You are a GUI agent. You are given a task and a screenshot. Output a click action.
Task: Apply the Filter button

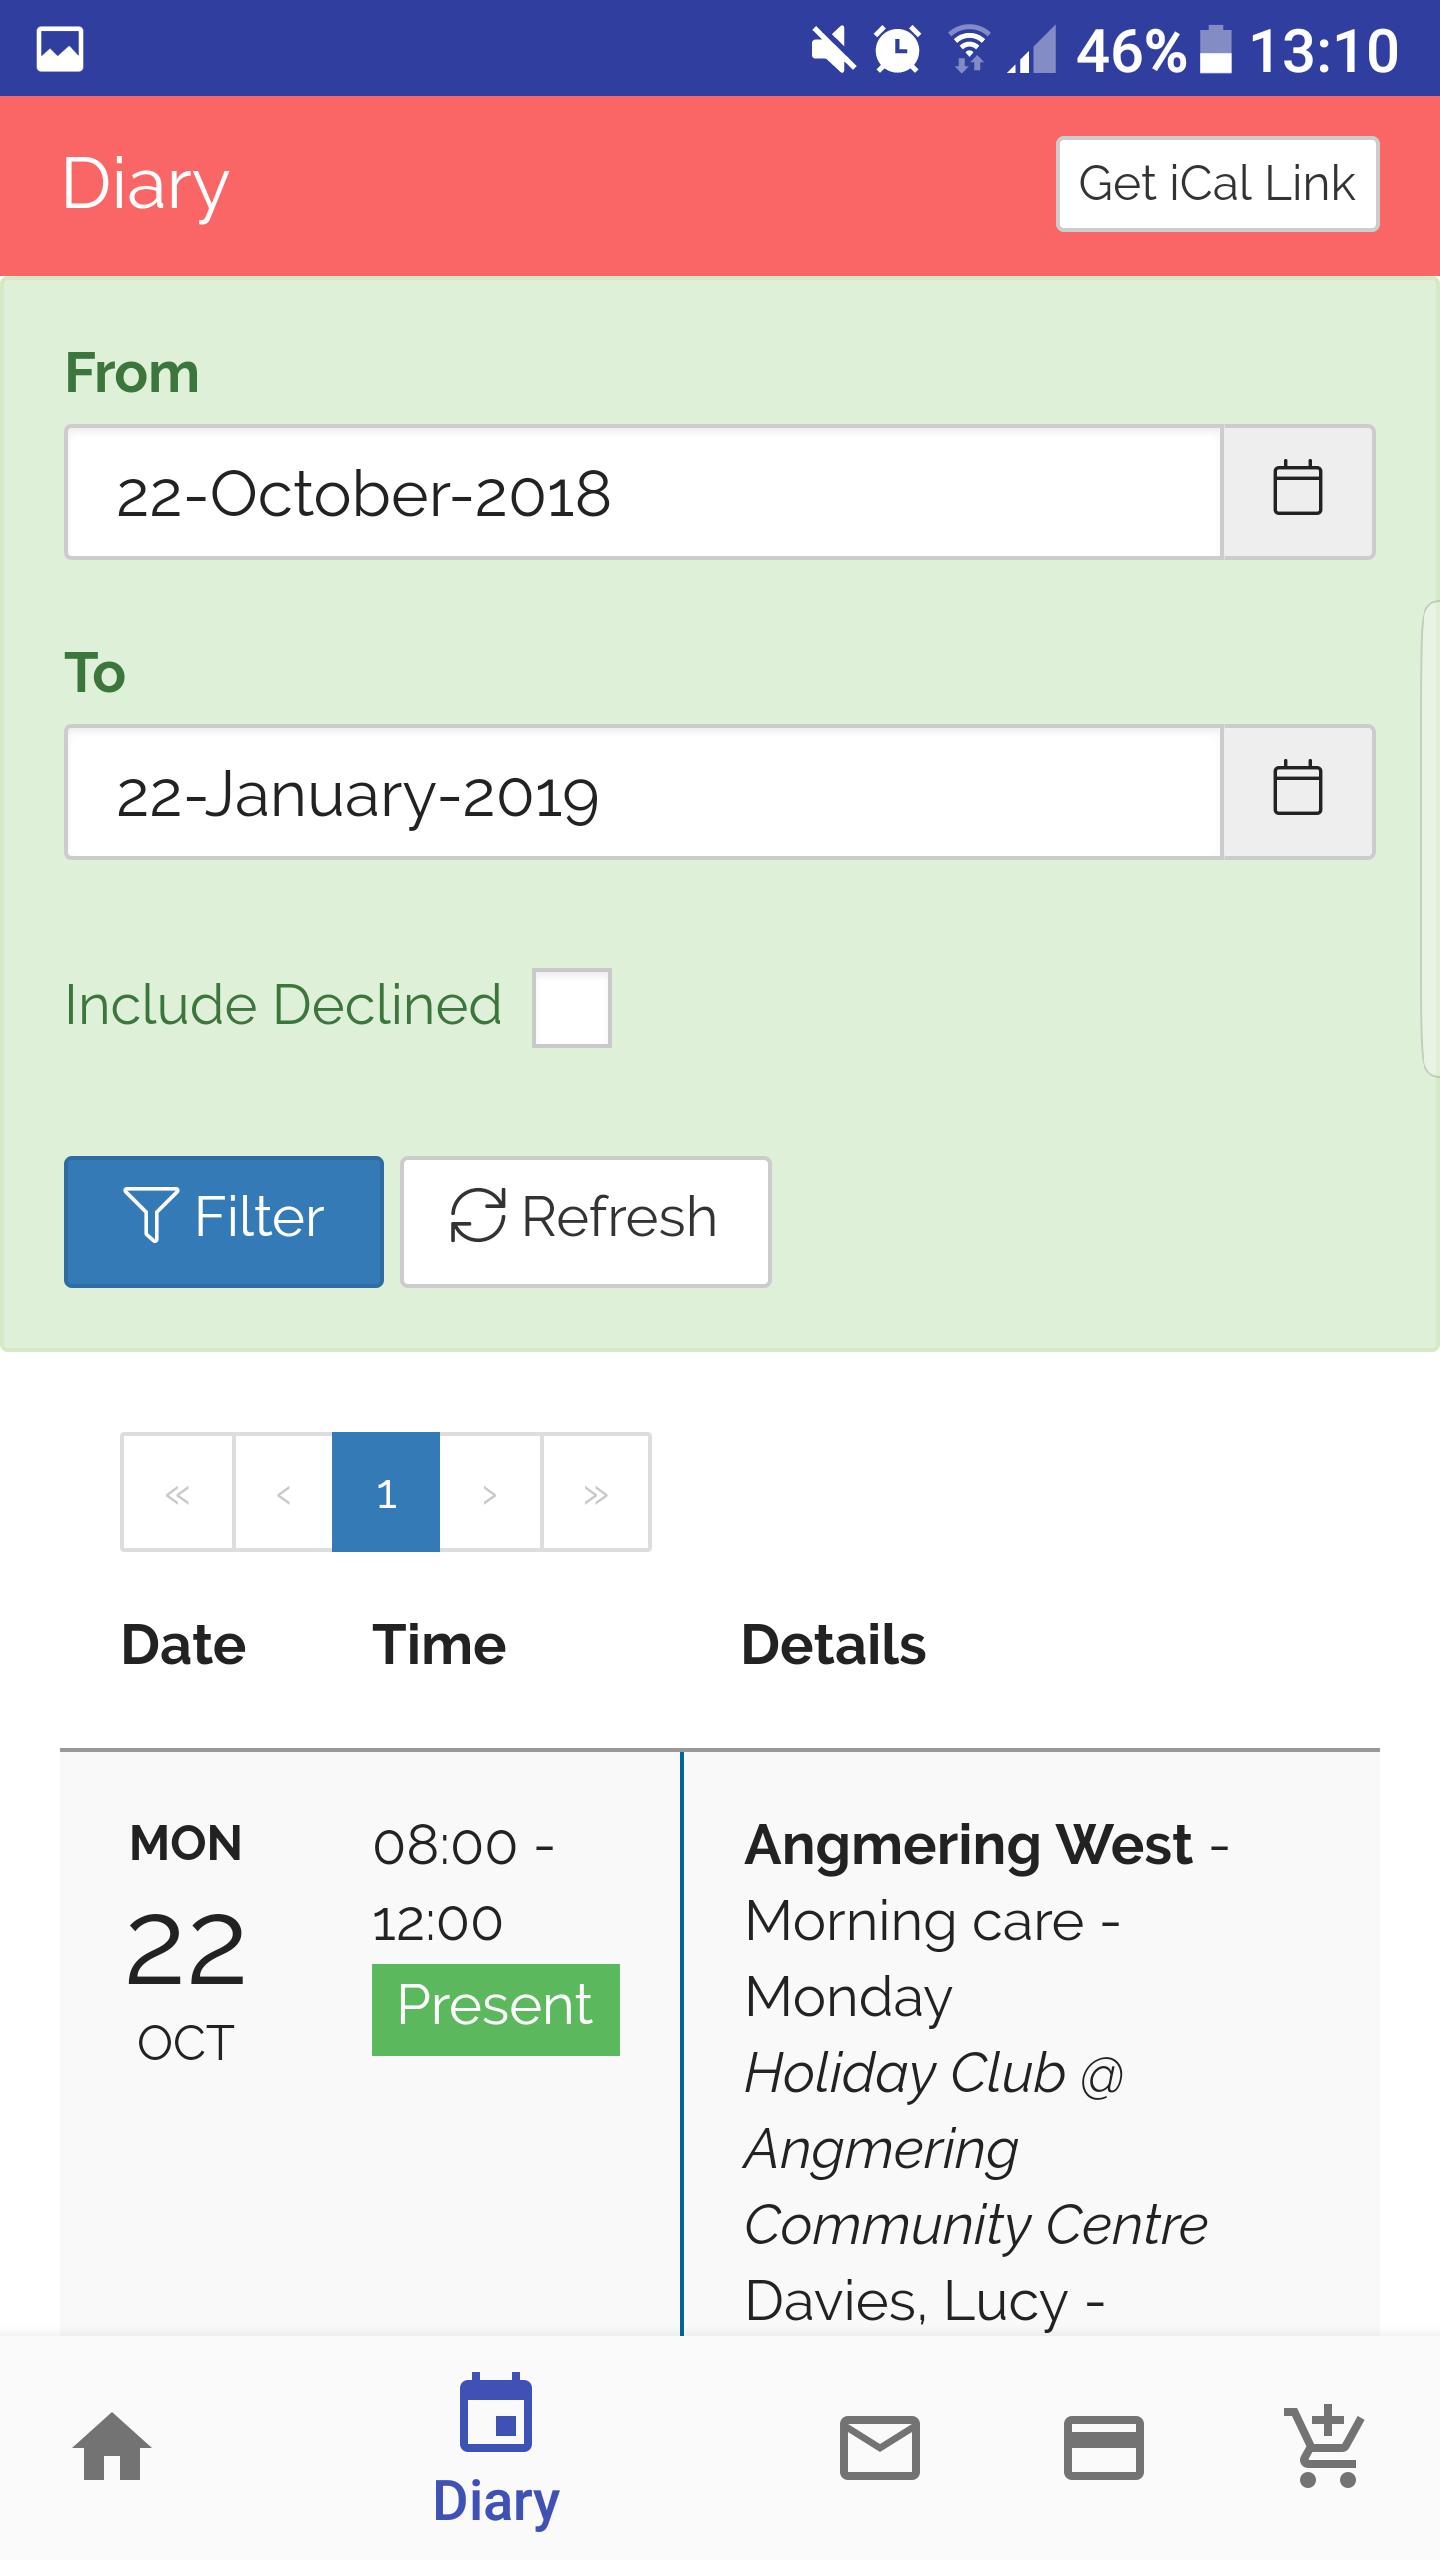pos(224,1221)
